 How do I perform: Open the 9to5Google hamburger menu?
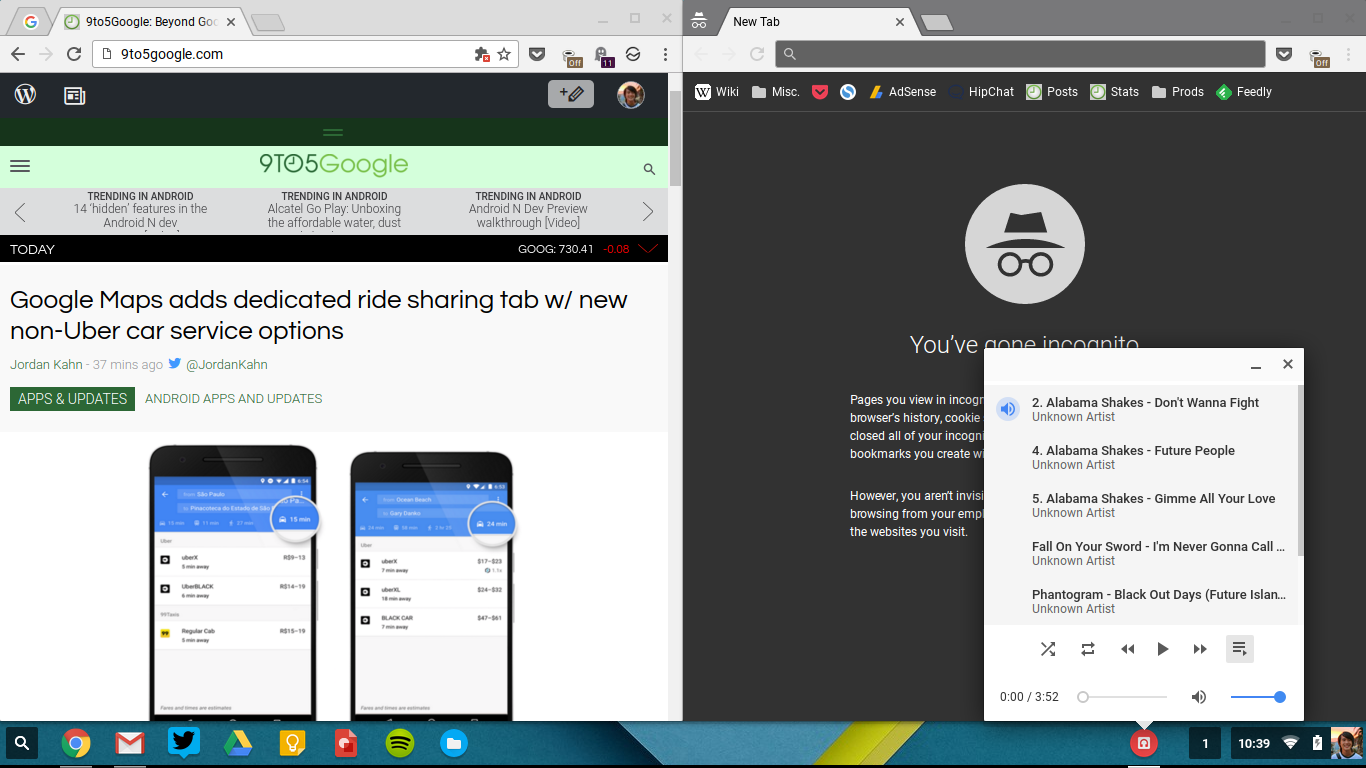tap(20, 167)
